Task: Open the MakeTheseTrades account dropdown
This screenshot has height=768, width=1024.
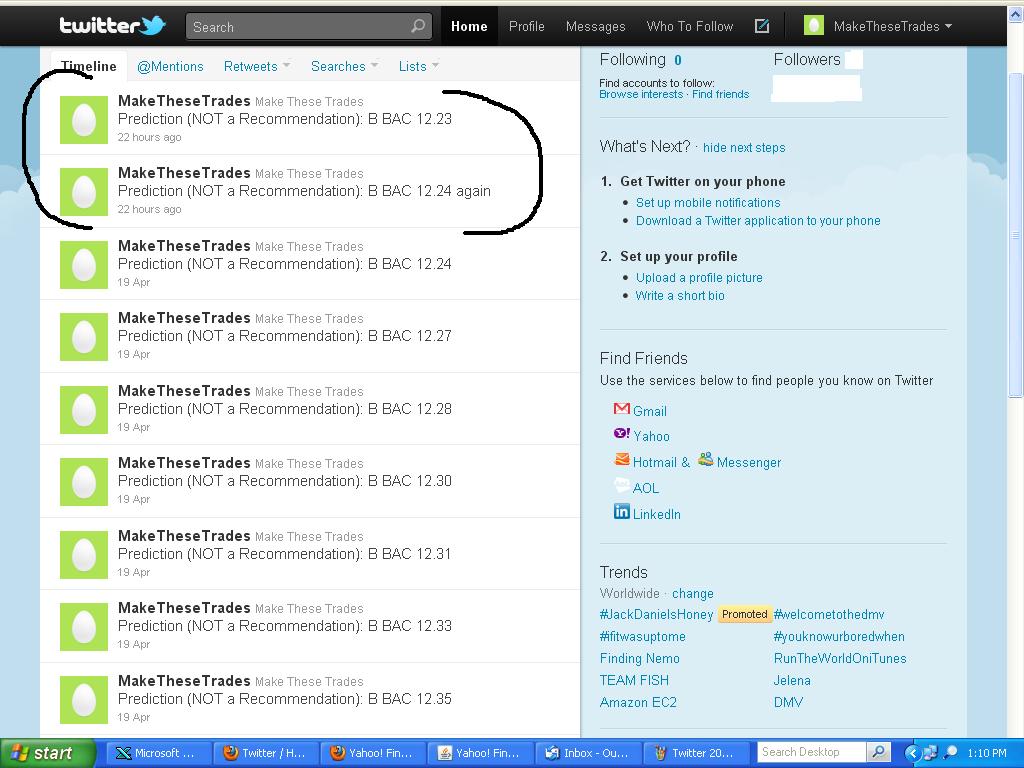Action: pyautogui.click(x=892, y=27)
